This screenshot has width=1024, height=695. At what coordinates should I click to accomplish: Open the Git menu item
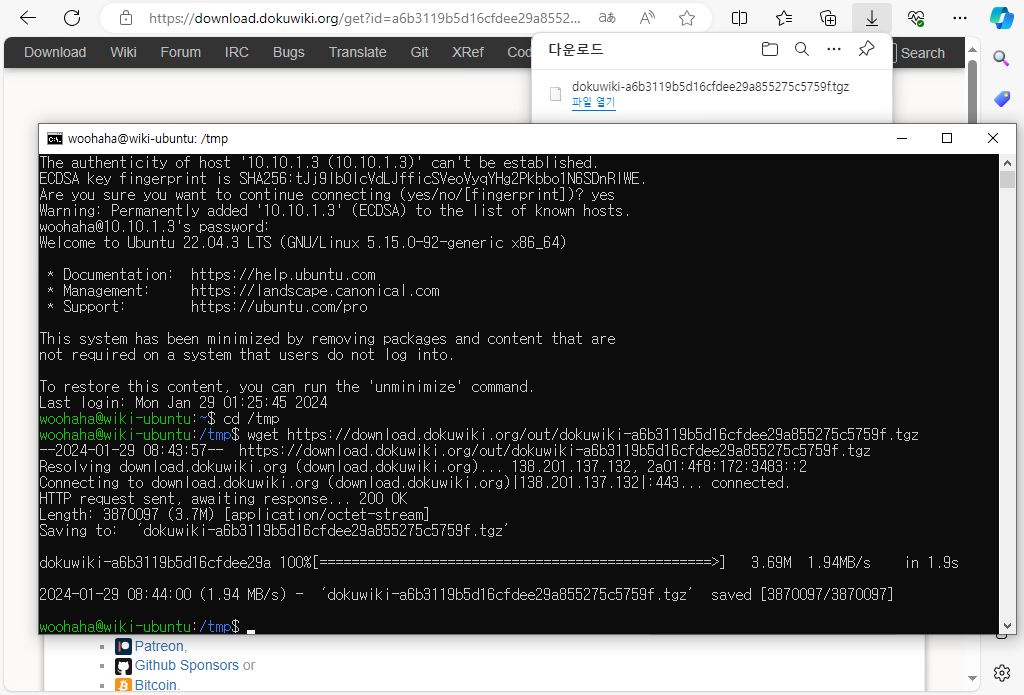pyautogui.click(x=419, y=52)
